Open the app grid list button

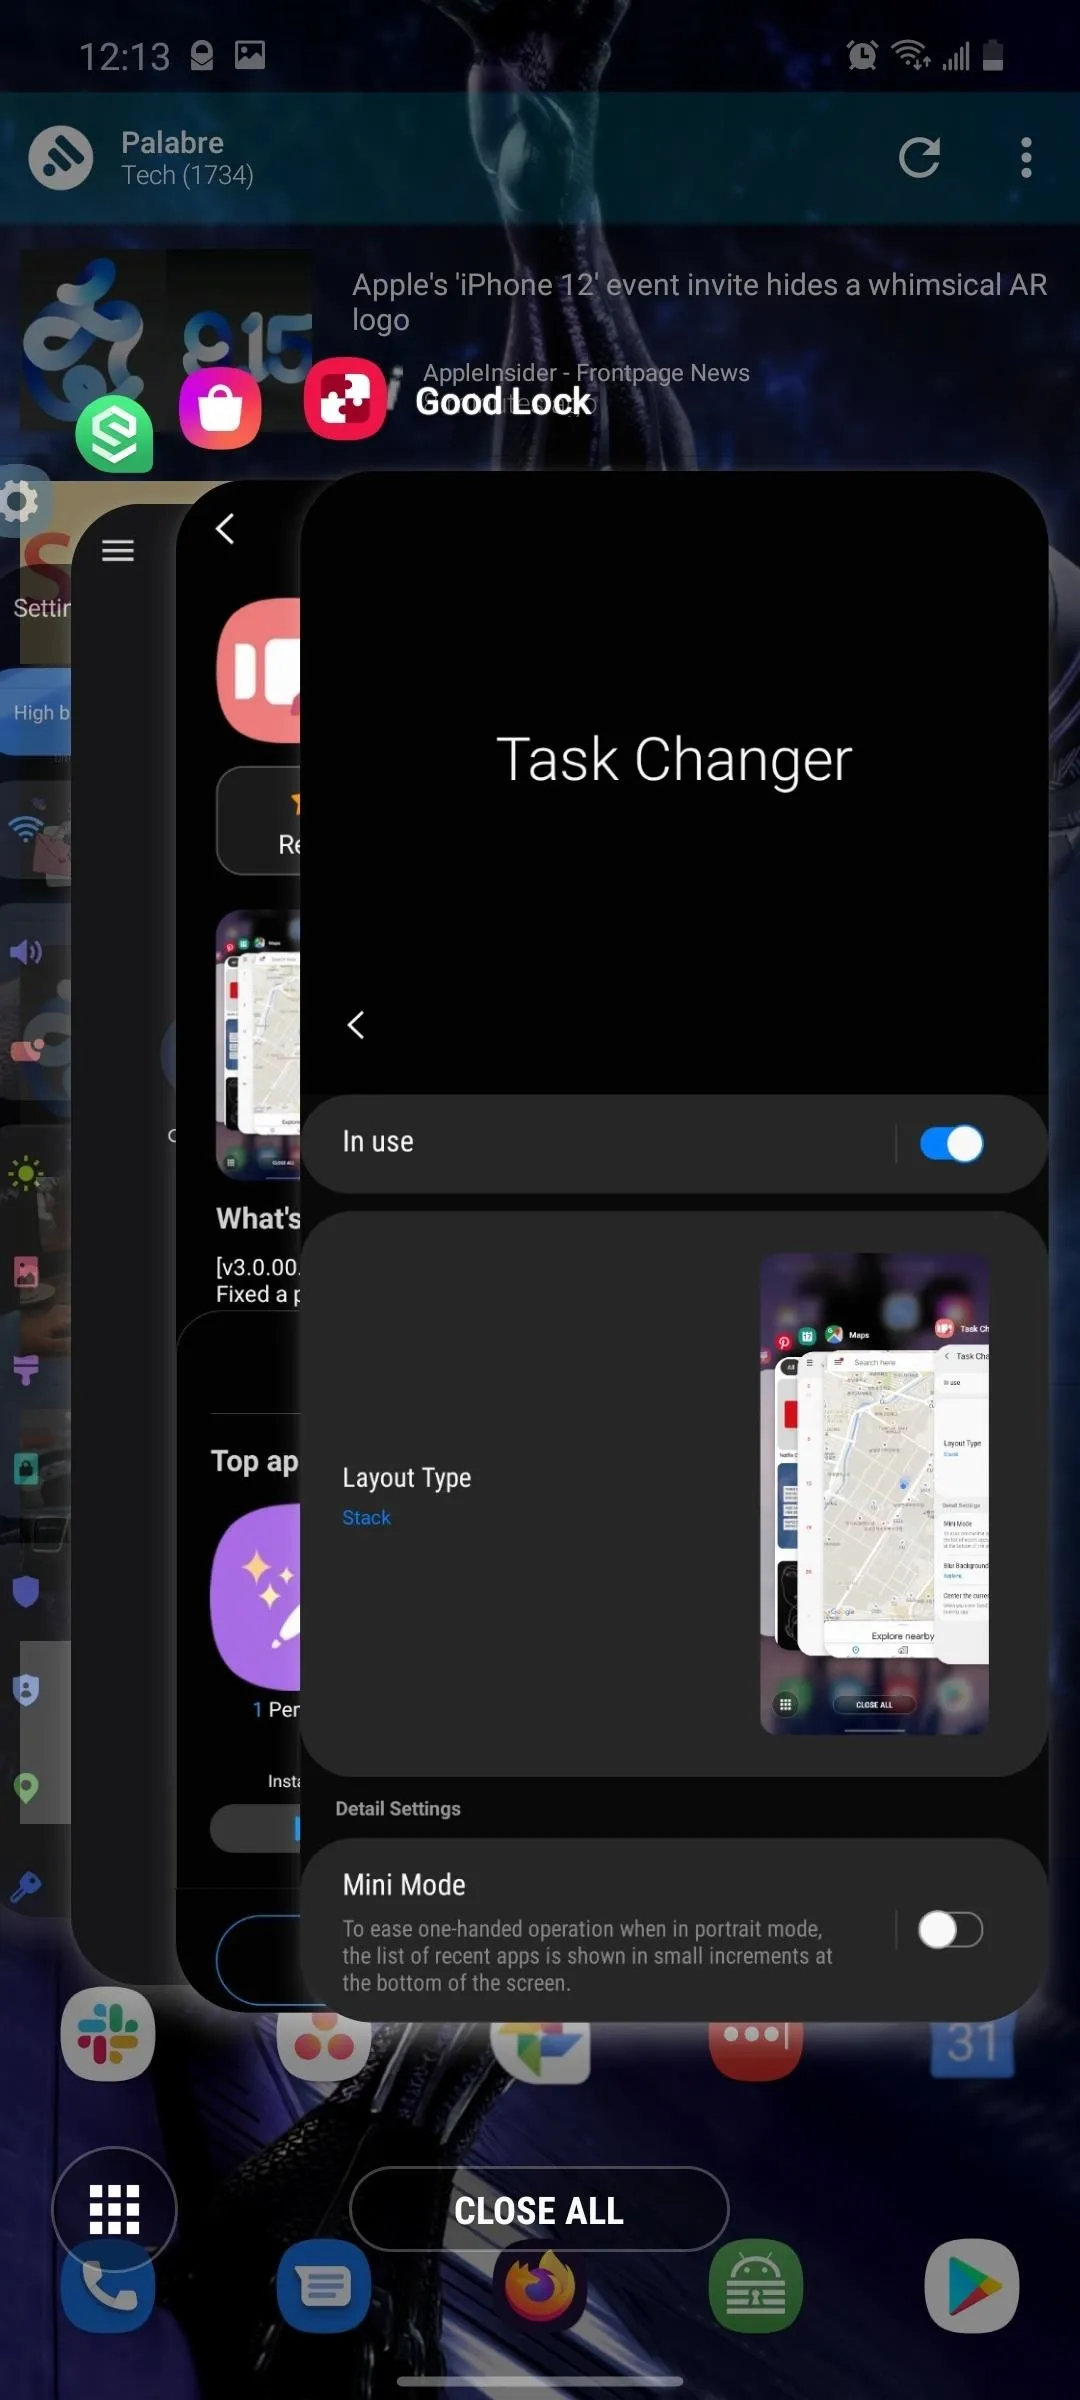coord(114,2209)
